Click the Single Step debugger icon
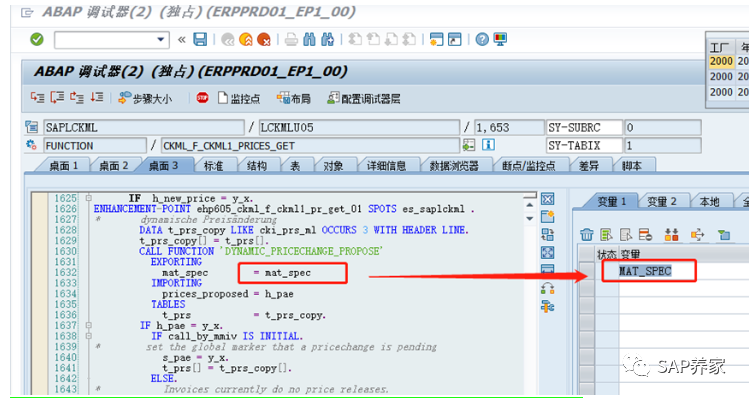749x398 pixels. click(x=37, y=98)
